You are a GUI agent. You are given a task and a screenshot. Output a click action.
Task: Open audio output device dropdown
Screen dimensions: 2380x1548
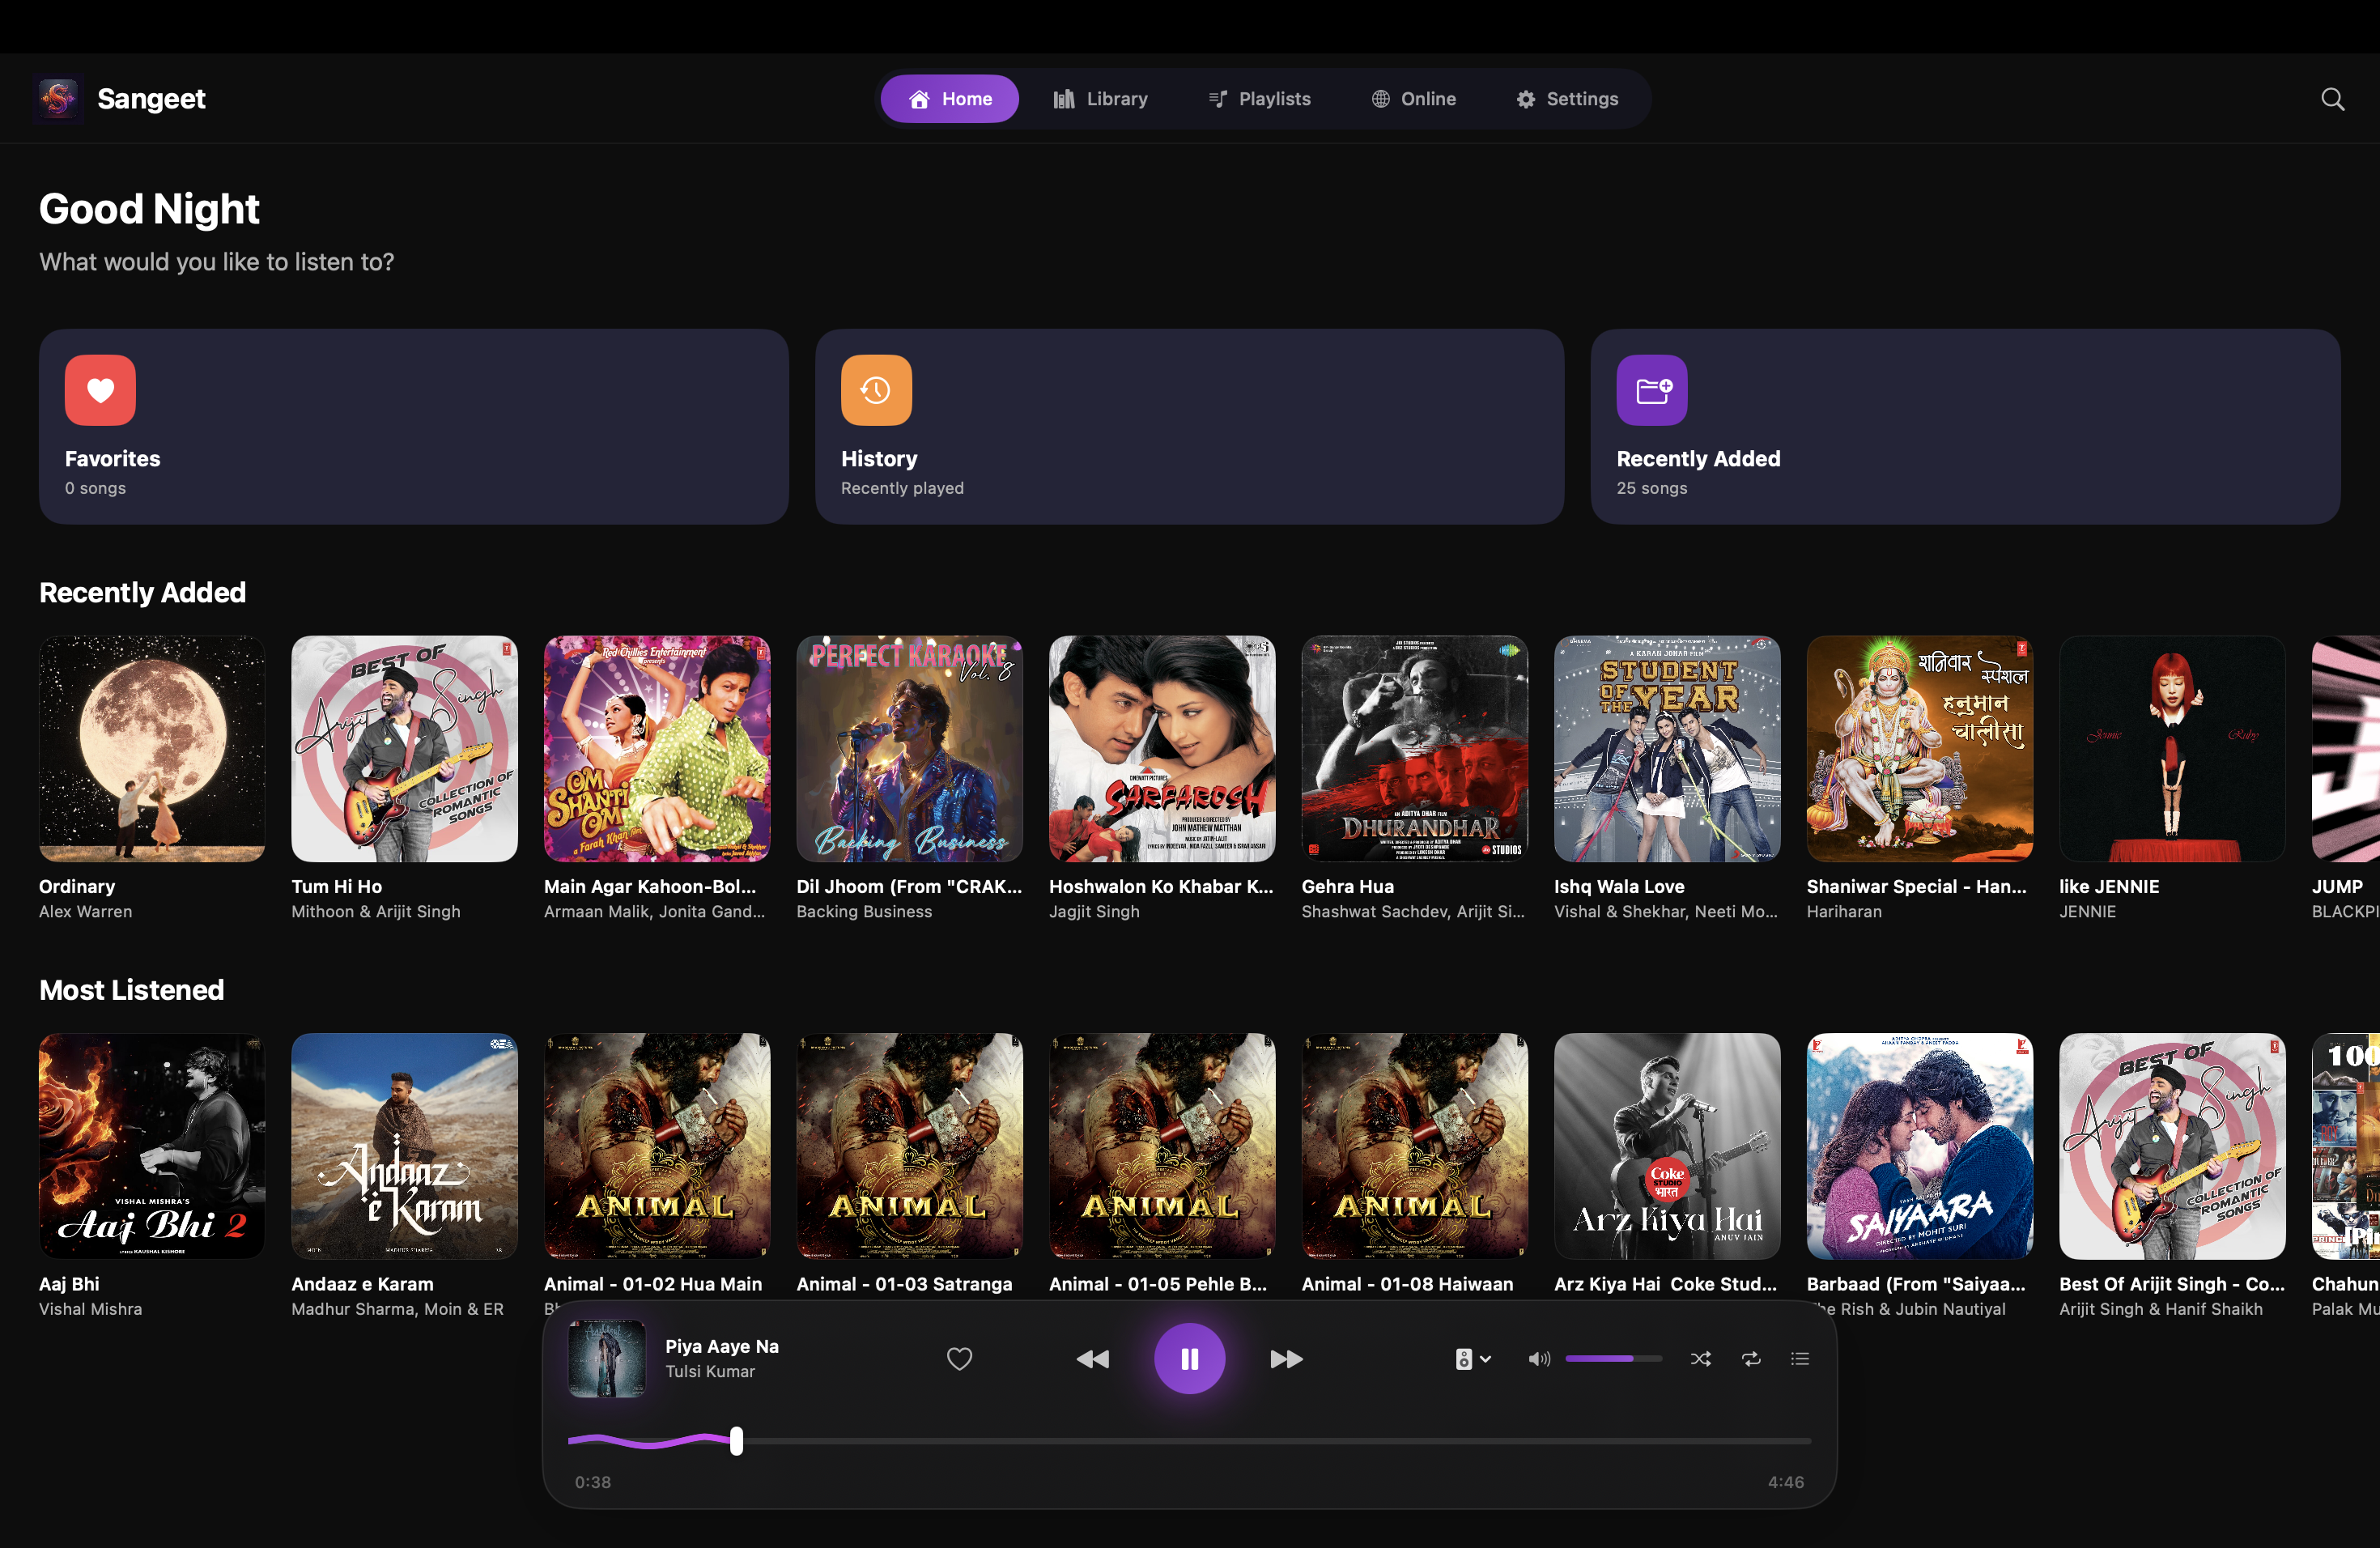(1473, 1359)
